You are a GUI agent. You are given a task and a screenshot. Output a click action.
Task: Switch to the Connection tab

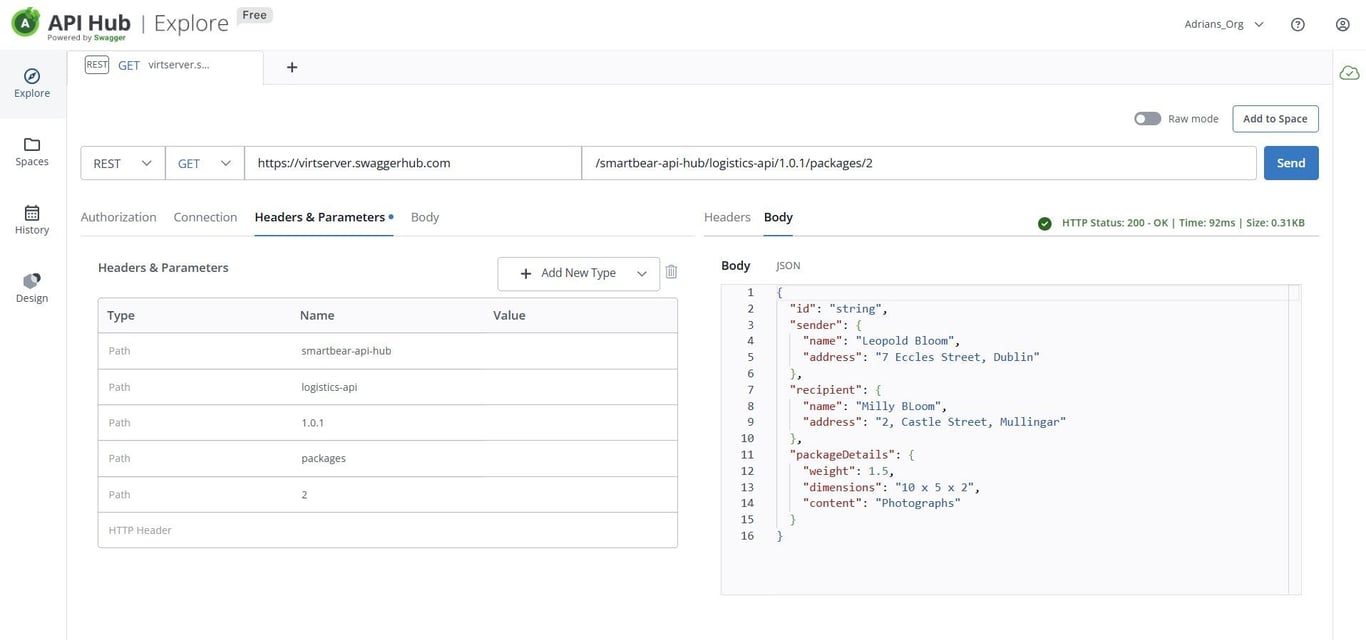tap(205, 217)
